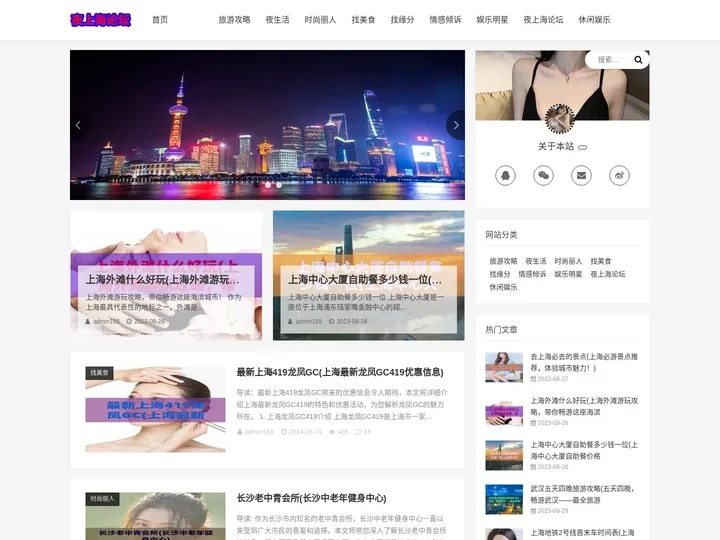This screenshot has width=720, height=540.
Task: Click the 找美食 tag on the thumbnail
Action: coord(99,373)
